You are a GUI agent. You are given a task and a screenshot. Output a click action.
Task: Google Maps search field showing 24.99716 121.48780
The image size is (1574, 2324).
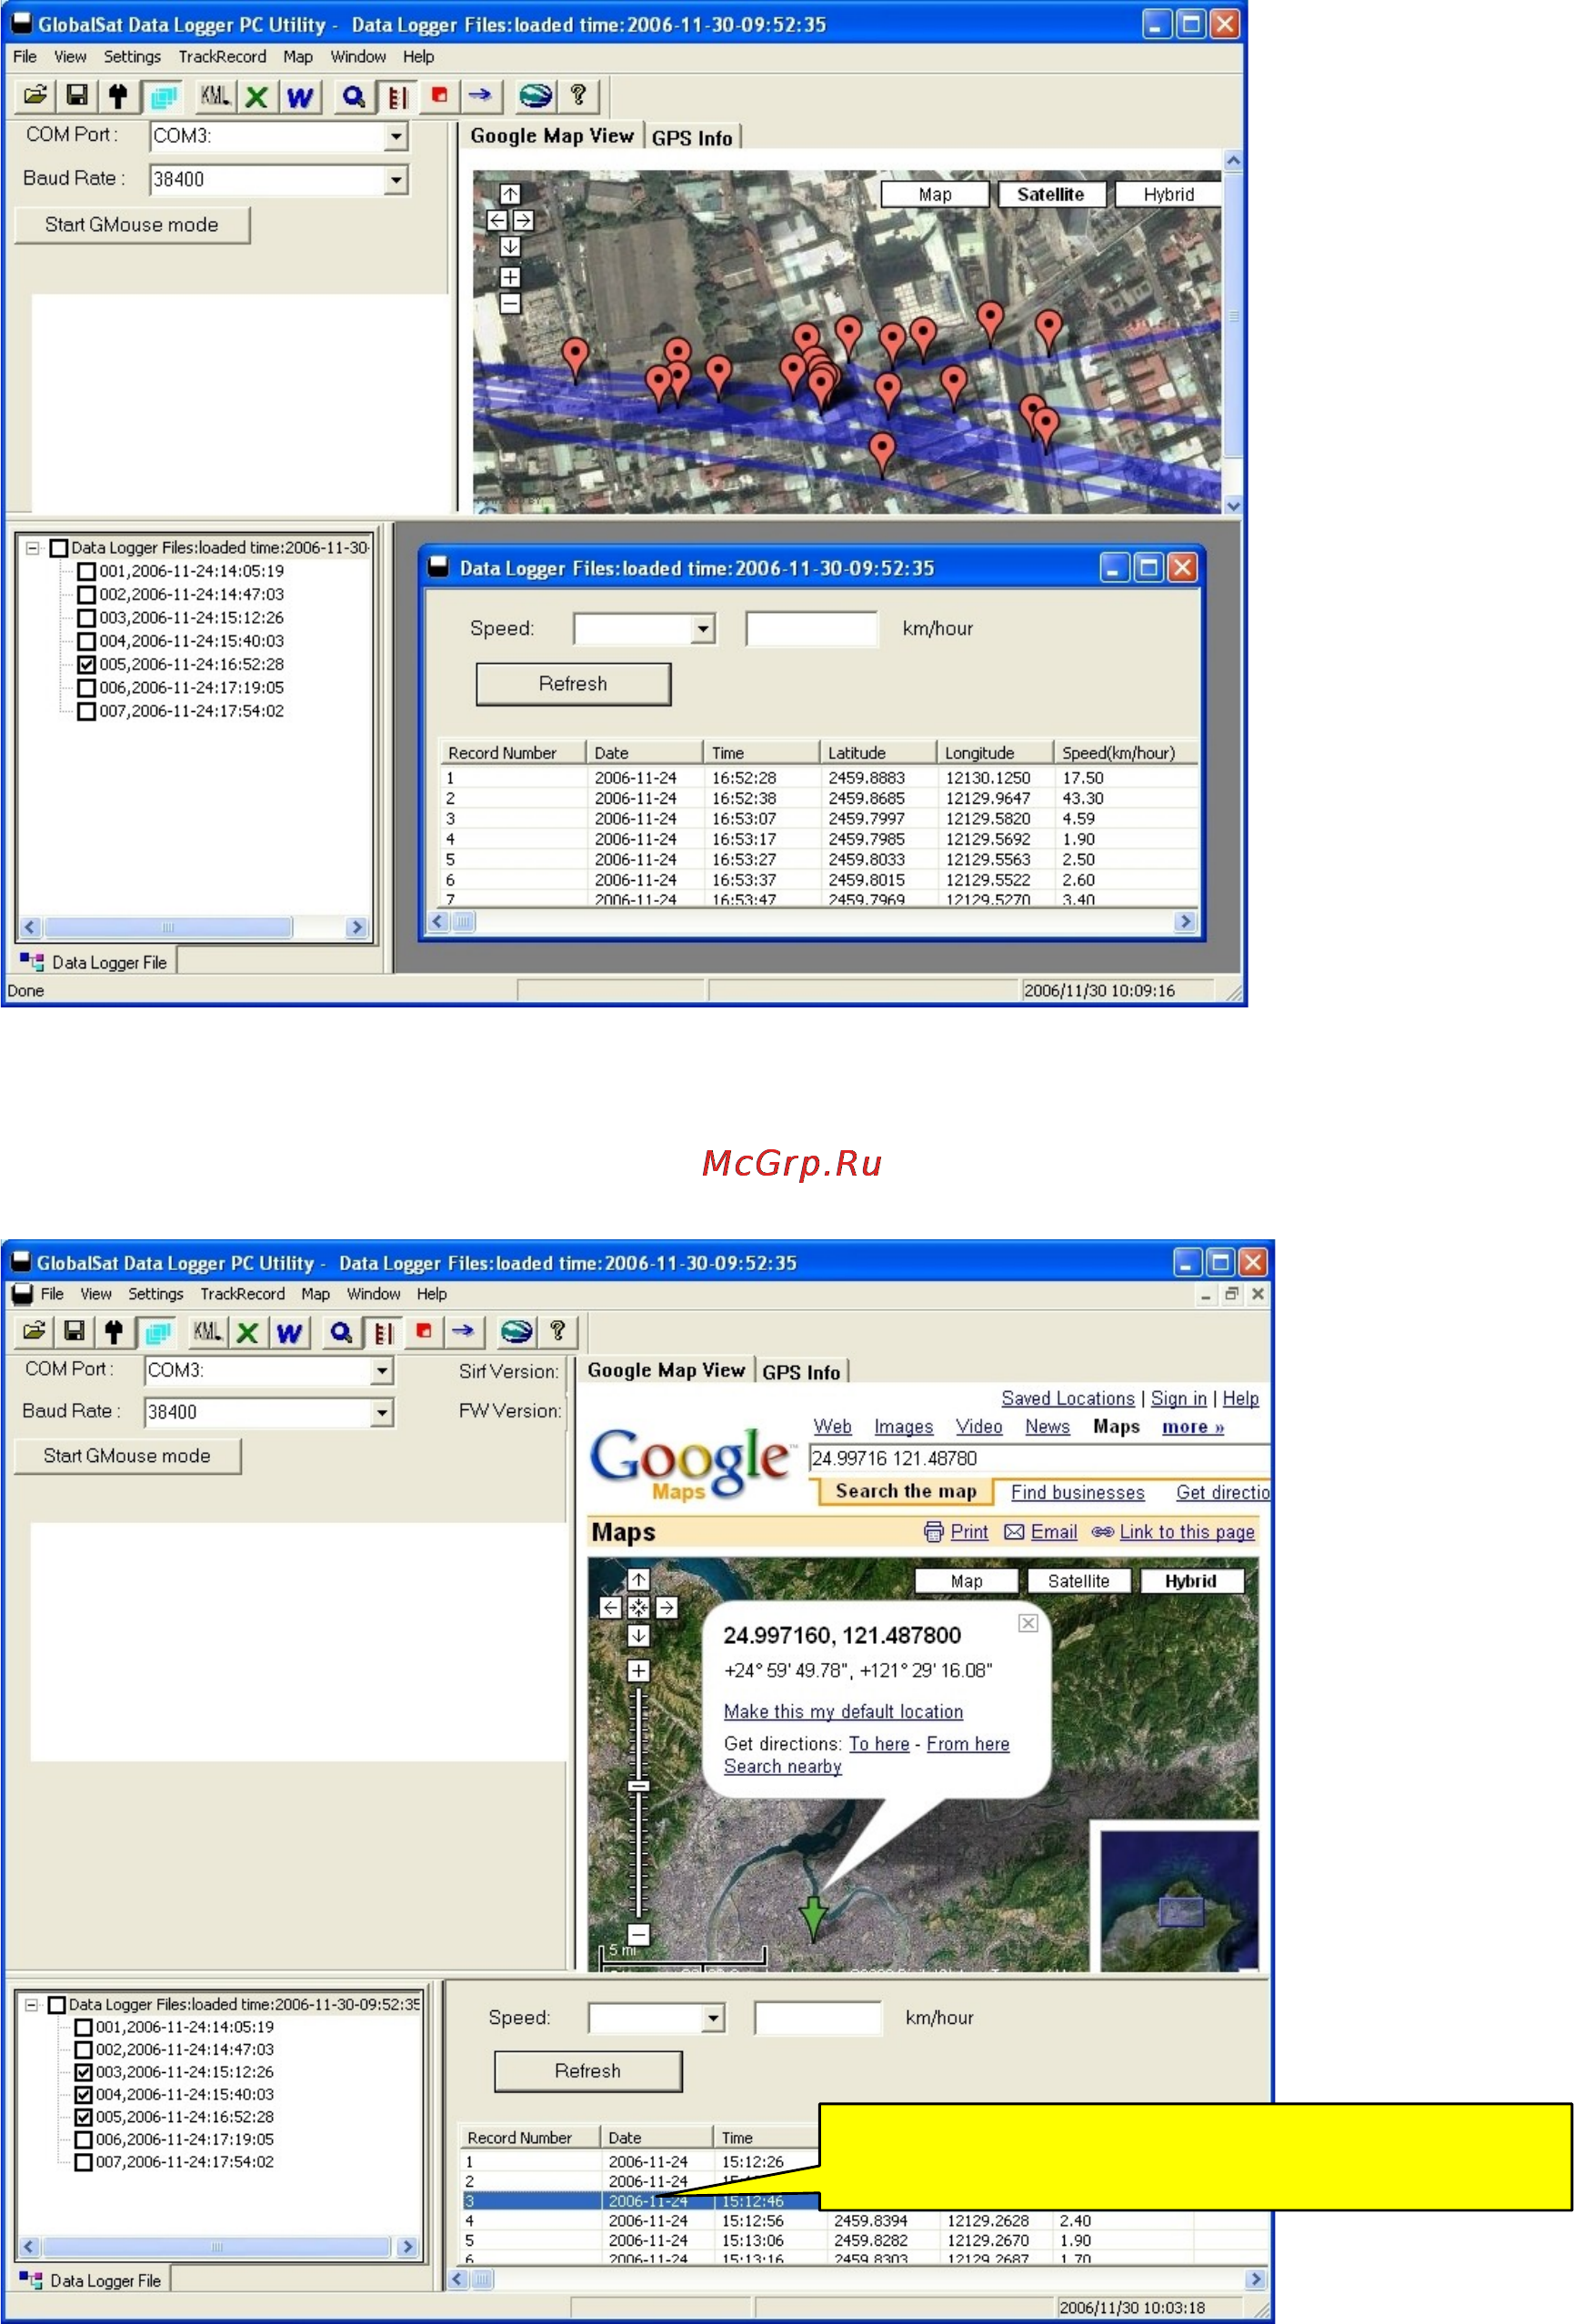1038,1458
